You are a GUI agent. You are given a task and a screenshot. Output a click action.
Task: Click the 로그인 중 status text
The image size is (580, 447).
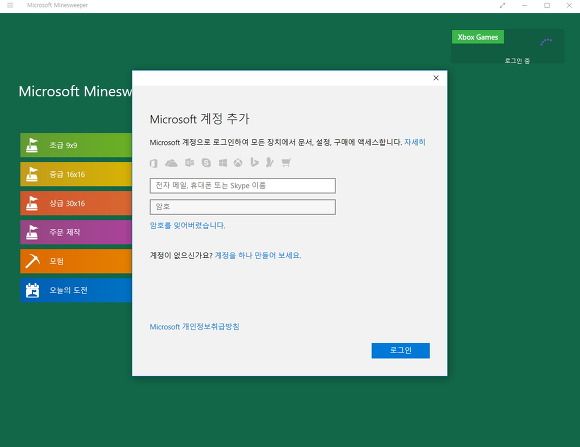517,61
